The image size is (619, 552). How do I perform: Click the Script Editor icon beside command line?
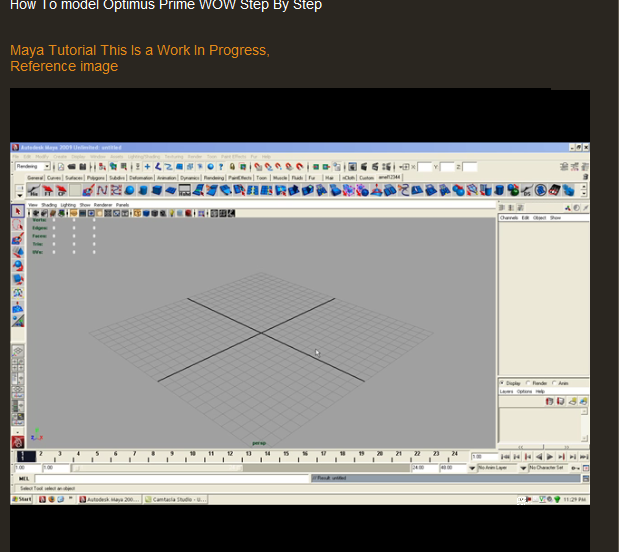point(586,479)
